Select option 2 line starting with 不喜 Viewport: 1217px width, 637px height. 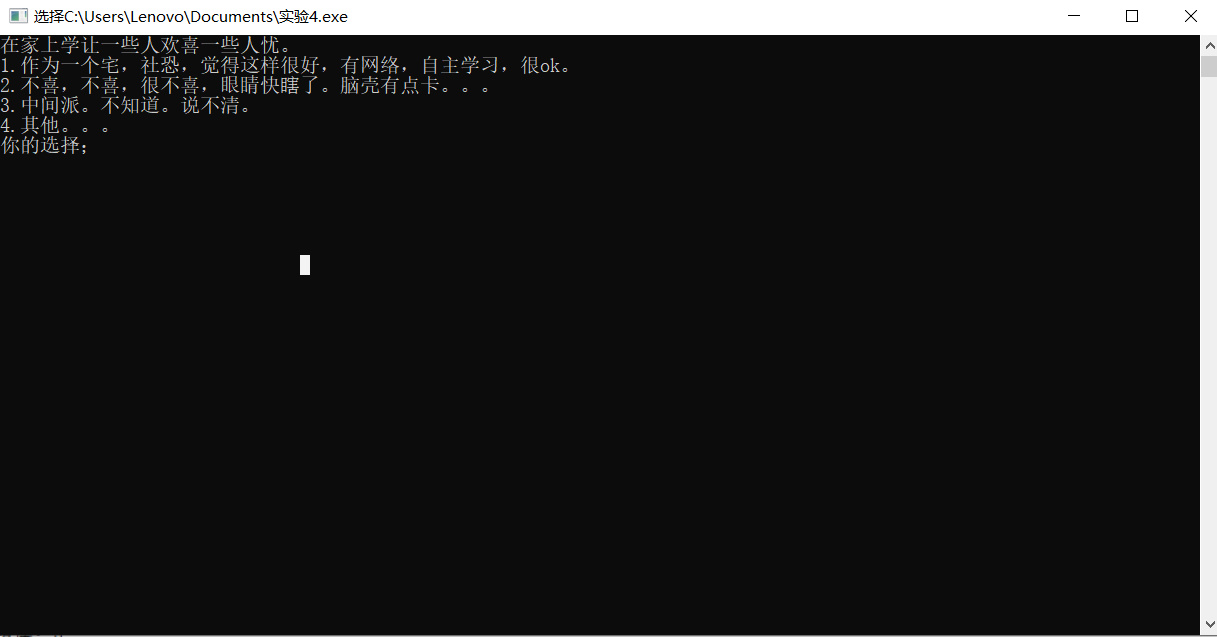coord(246,86)
